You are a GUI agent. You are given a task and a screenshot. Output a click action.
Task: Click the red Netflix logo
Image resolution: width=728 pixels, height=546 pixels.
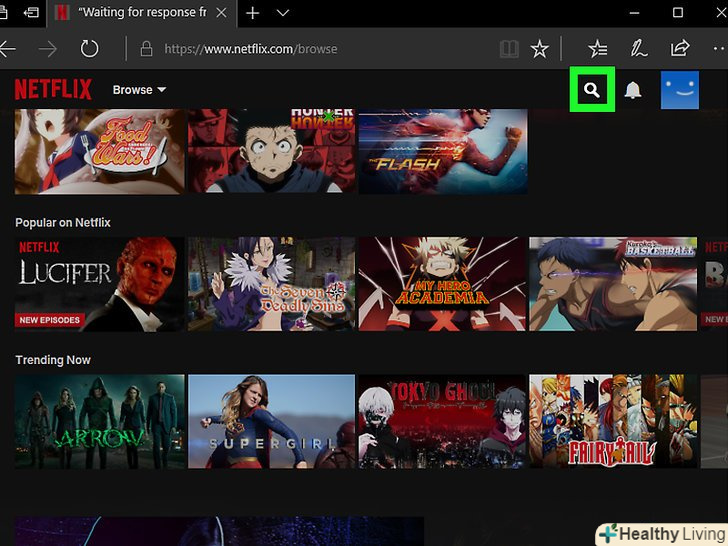click(x=54, y=90)
